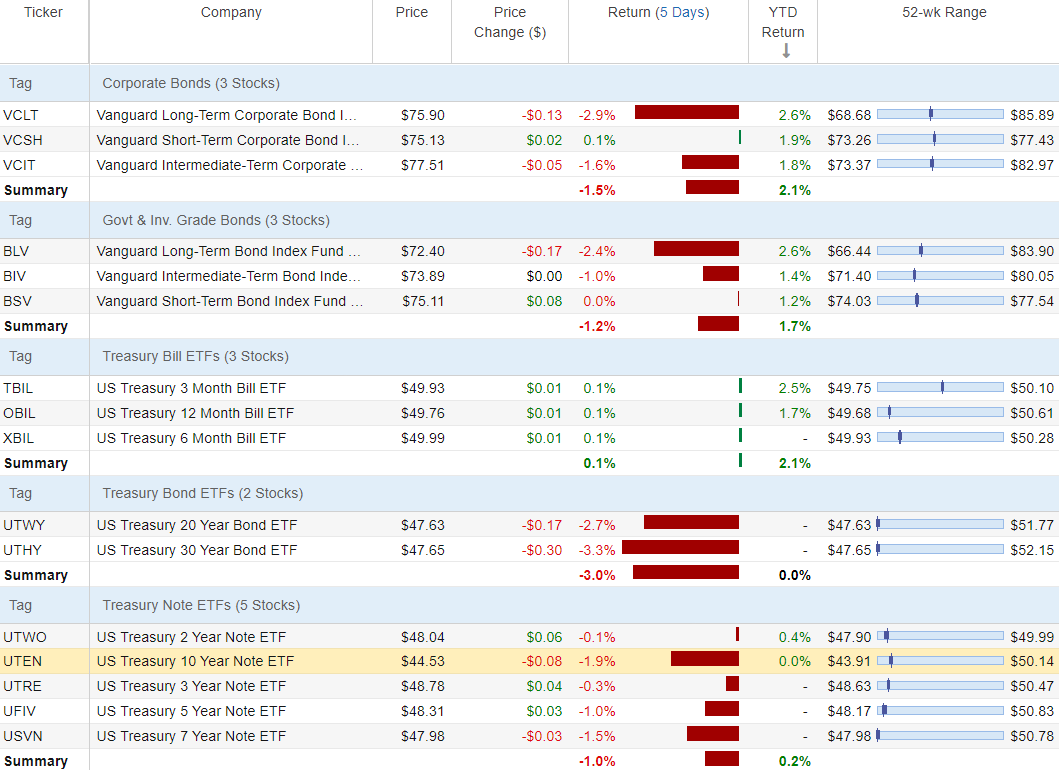Click the TBIL YTD return 2.5%

click(x=795, y=388)
